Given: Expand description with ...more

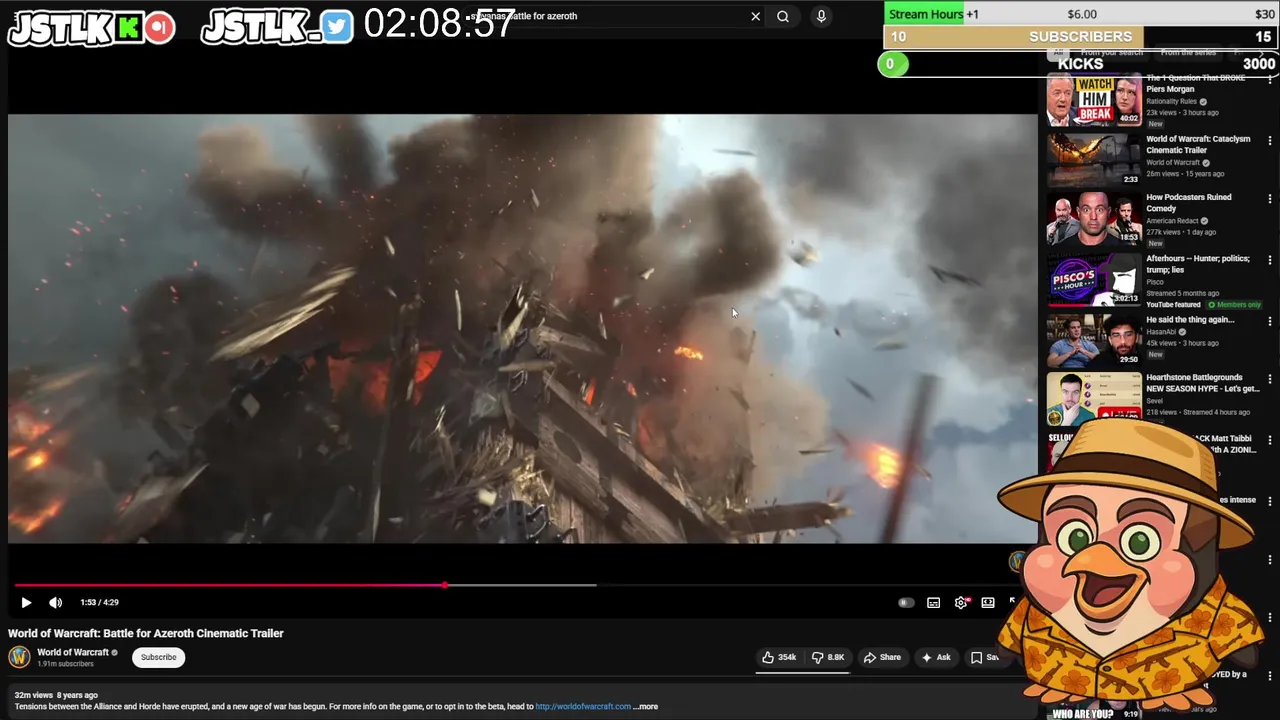Looking at the screenshot, I should coord(646,706).
